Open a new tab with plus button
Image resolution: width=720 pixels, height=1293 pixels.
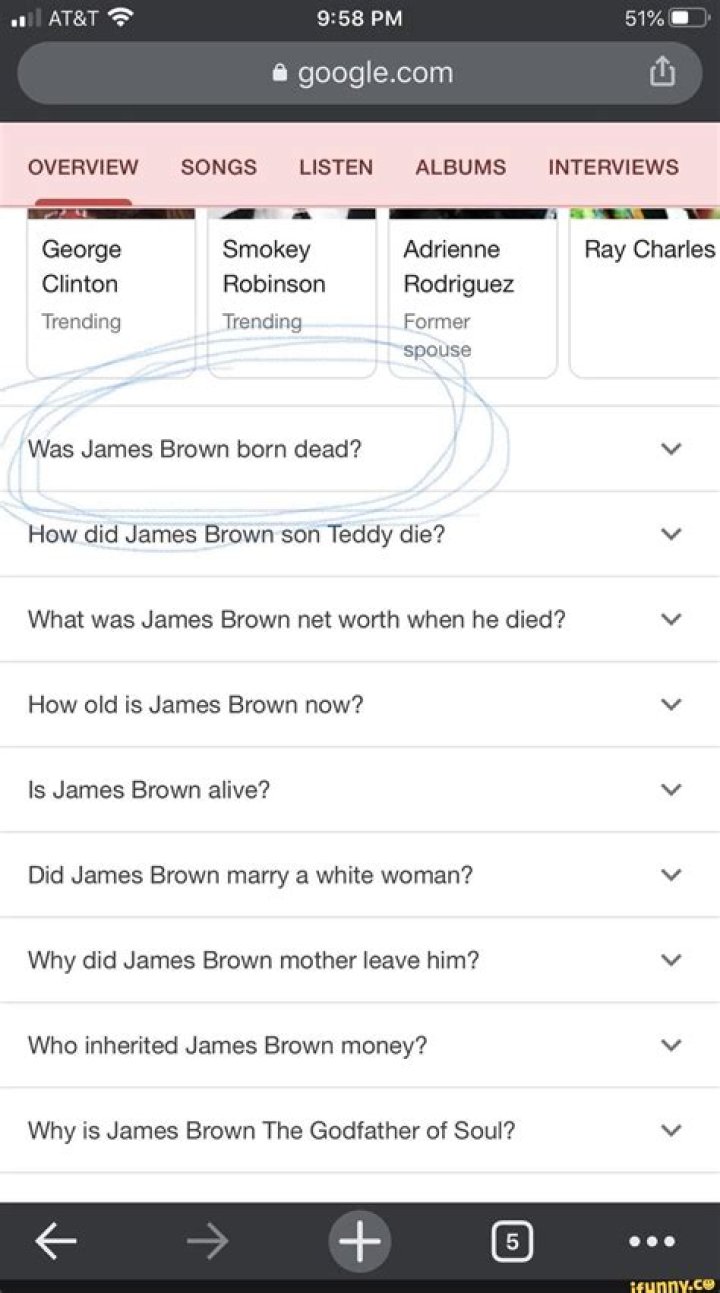point(360,1242)
